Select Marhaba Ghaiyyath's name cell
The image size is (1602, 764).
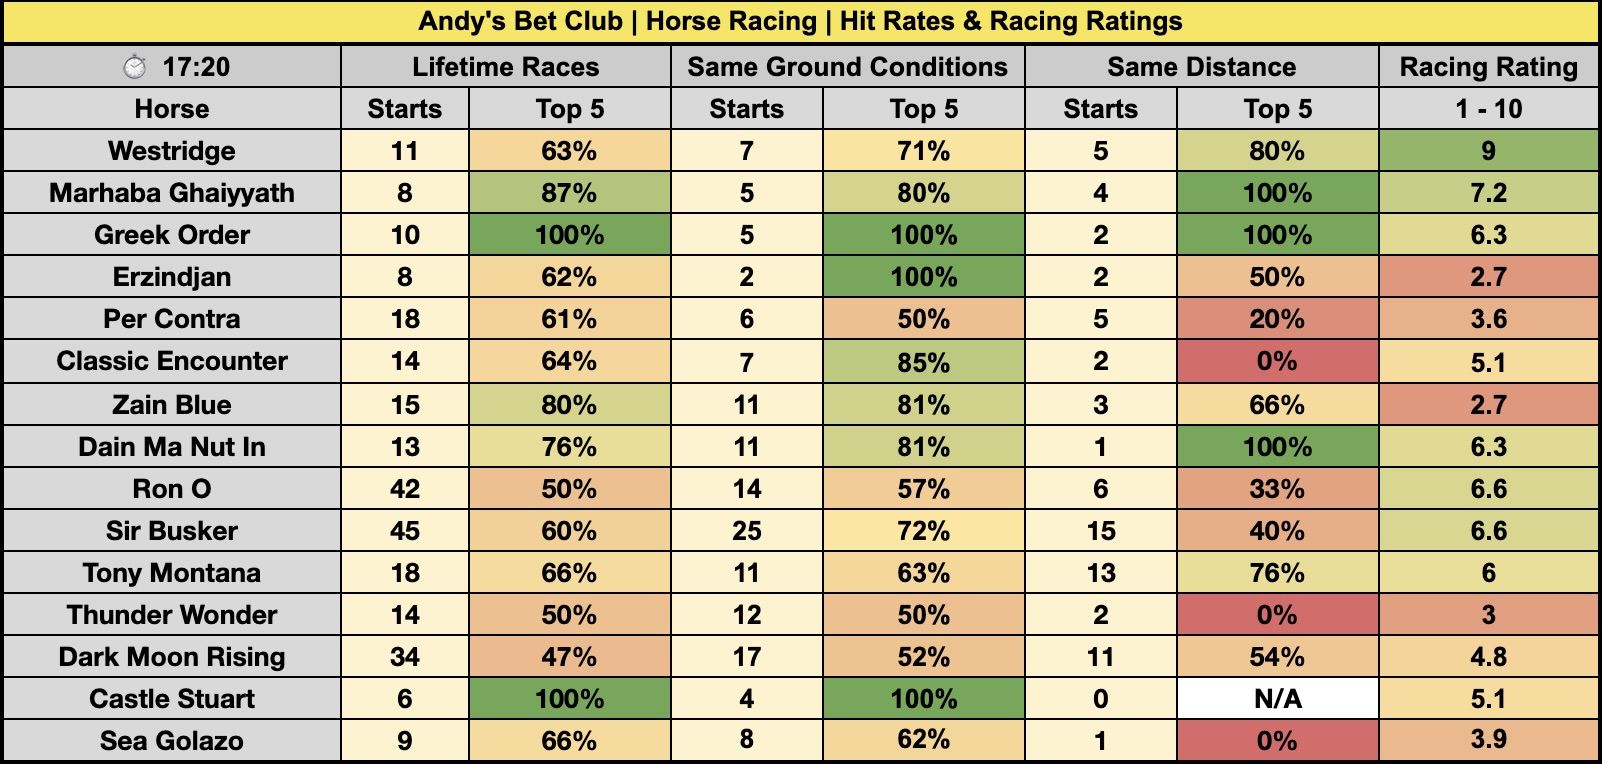point(172,193)
